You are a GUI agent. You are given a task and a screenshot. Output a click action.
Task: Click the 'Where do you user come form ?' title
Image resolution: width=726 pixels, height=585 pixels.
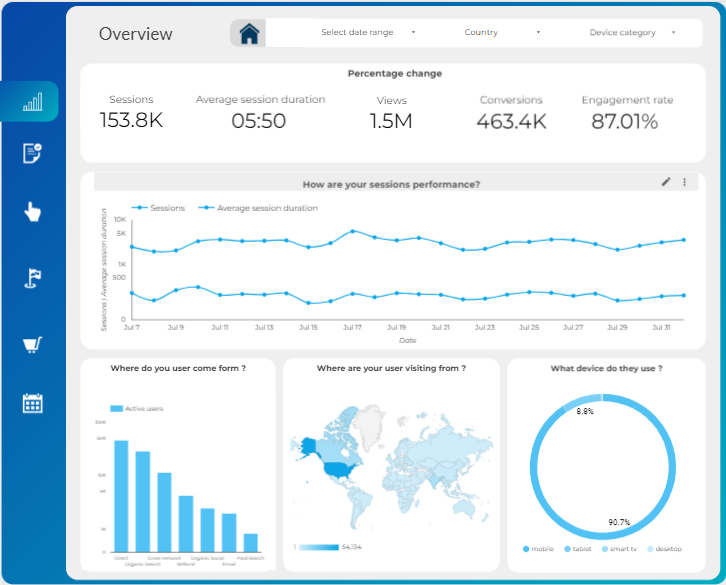(x=178, y=368)
